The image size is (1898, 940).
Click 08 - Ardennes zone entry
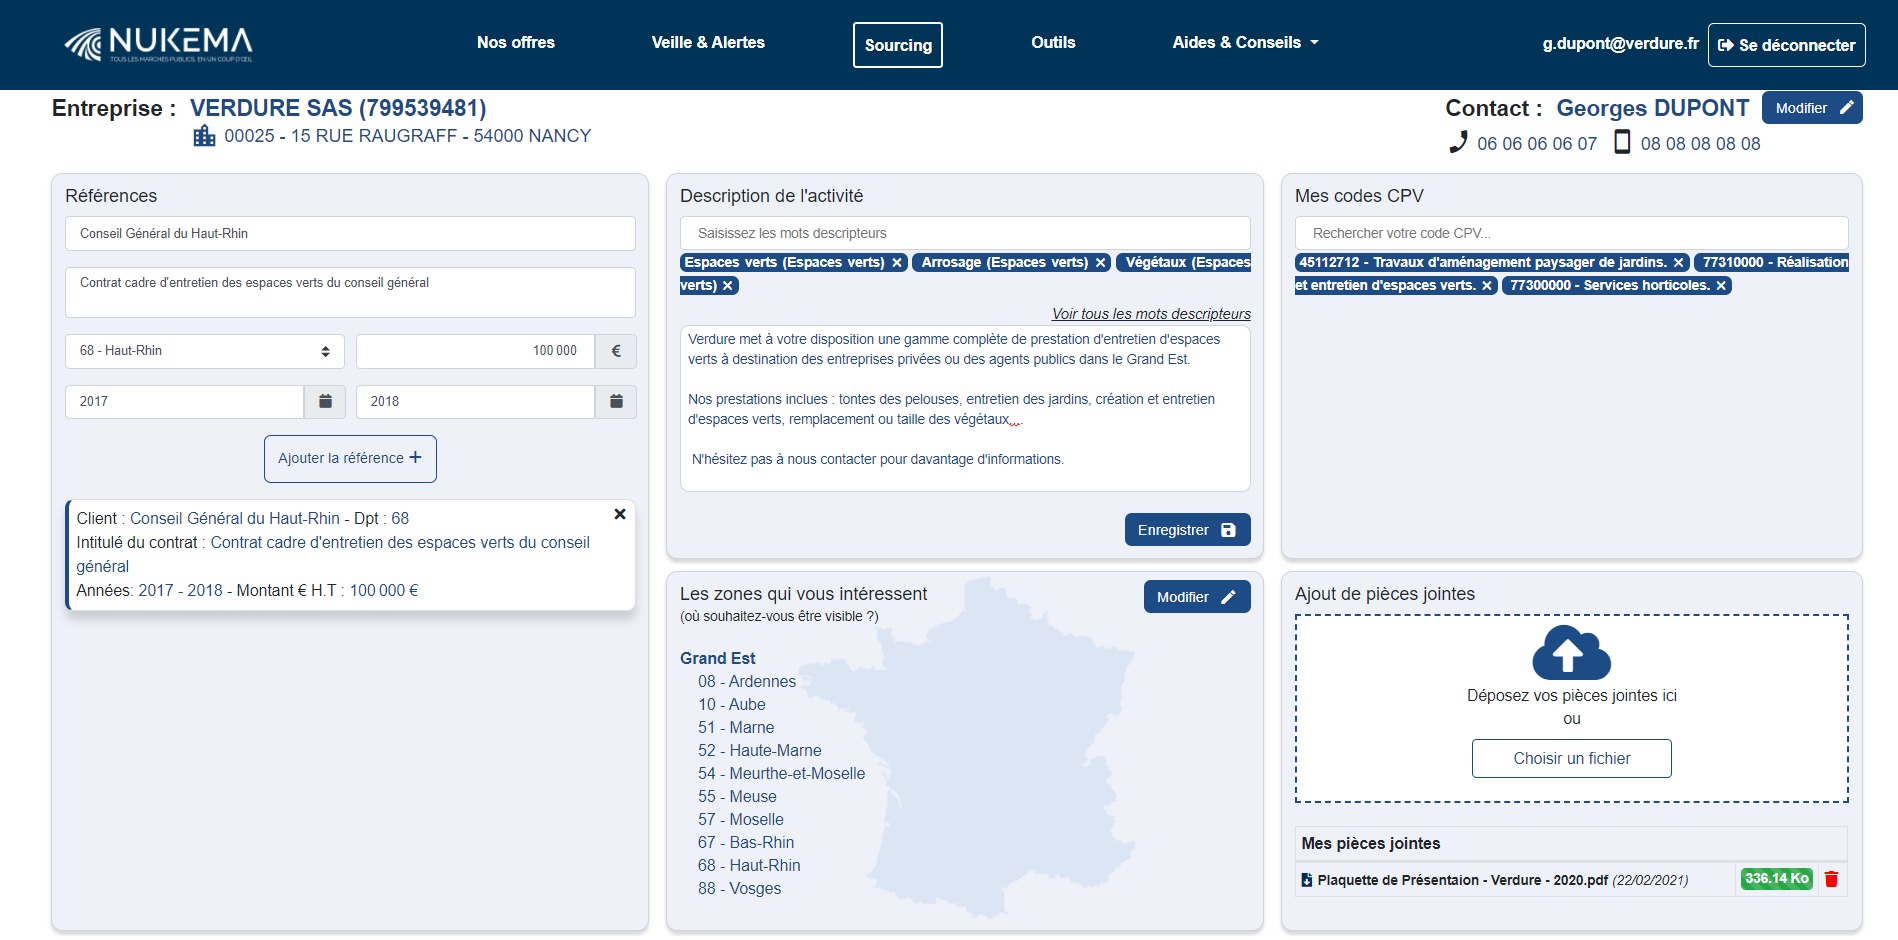[747, 682]
